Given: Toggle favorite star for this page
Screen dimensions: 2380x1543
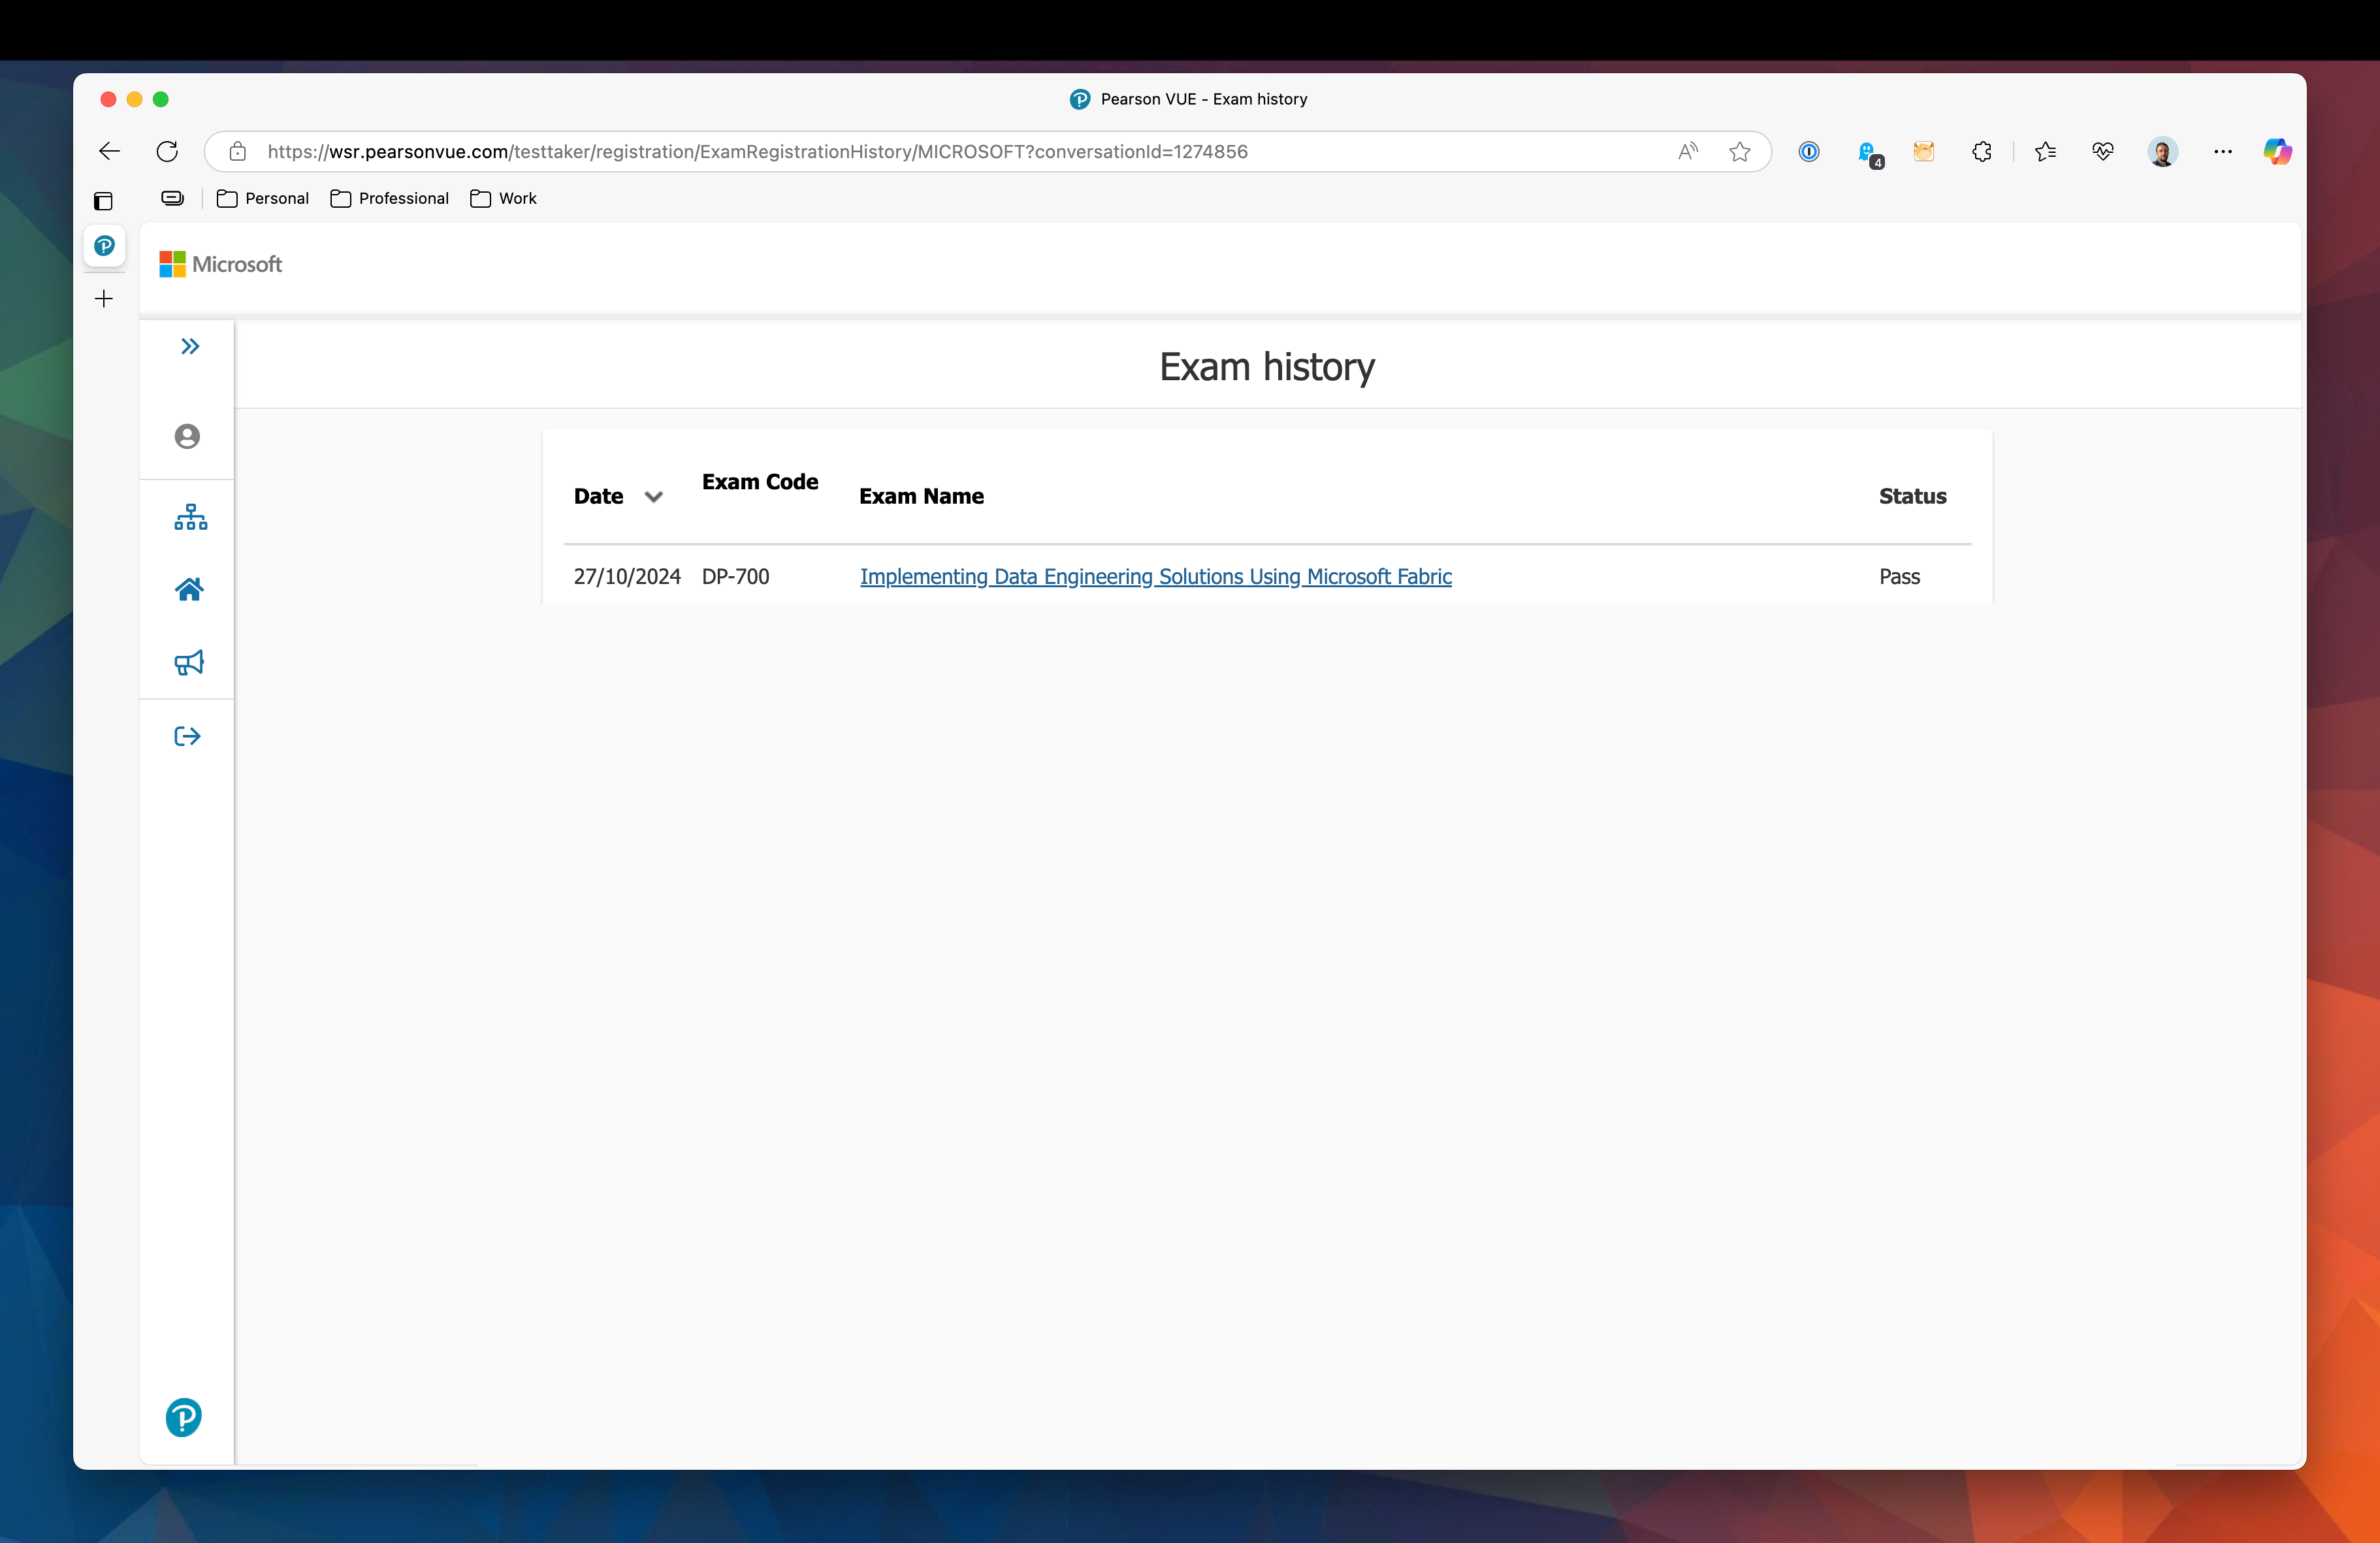Looking at the screenshot, I should 1739,151.
